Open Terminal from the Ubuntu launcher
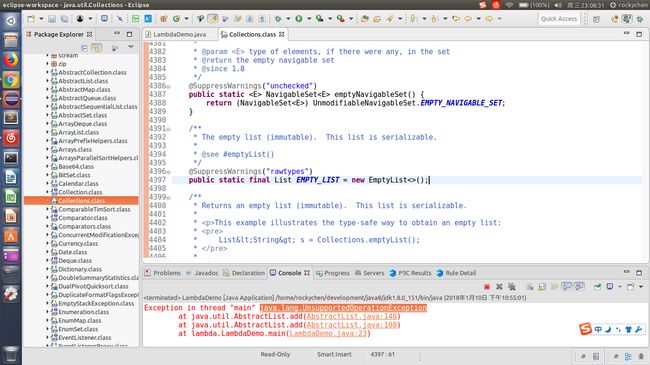The width and height of the screenshot is (650, 365). [x=11, y=158]
